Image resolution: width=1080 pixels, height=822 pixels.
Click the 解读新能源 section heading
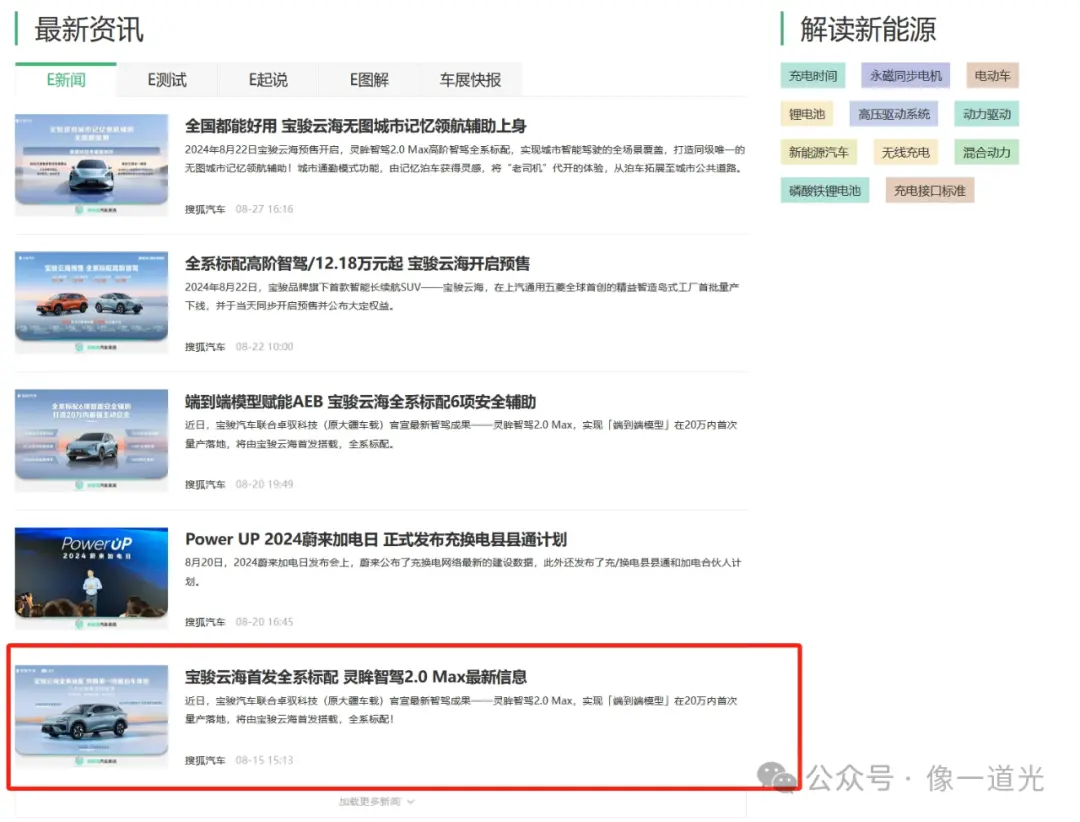coord(868,30)
